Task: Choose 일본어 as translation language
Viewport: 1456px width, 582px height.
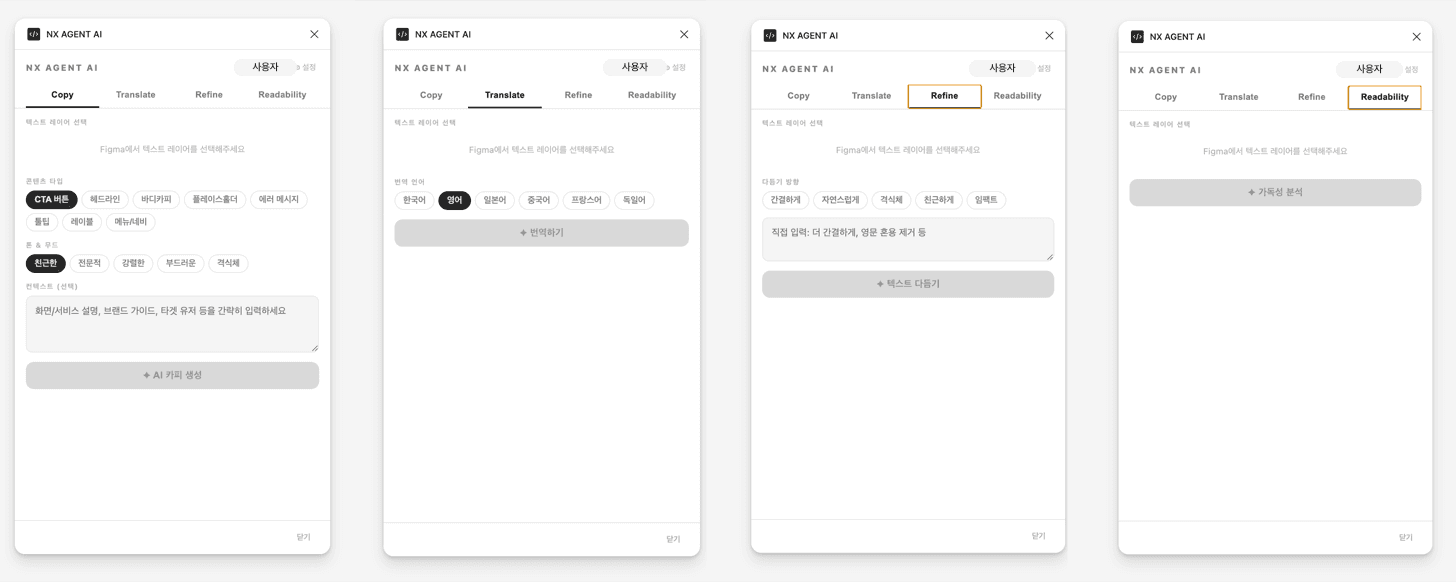Action: [x=495, y=200]
